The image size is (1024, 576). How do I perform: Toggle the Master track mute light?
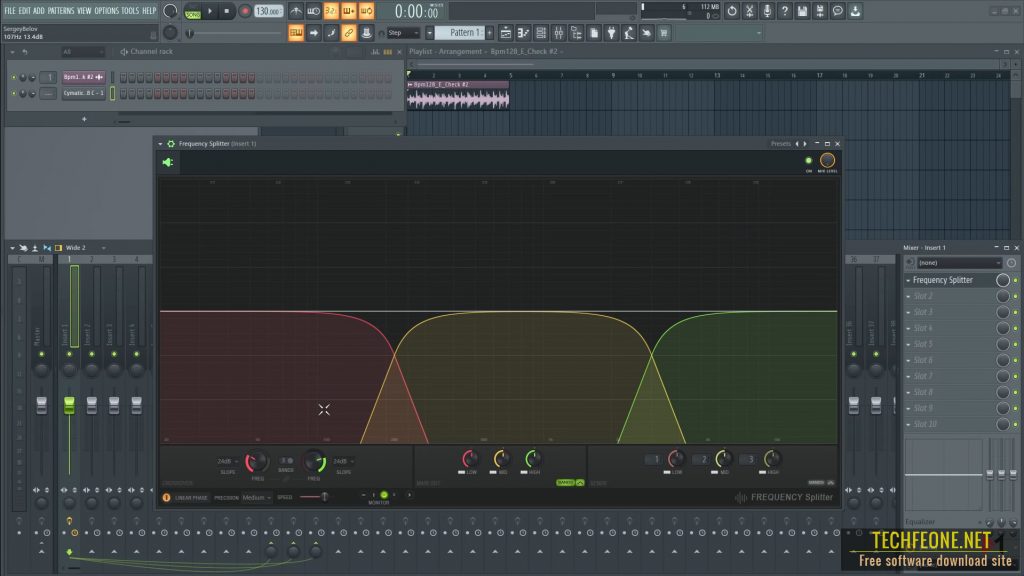(41, 354)
